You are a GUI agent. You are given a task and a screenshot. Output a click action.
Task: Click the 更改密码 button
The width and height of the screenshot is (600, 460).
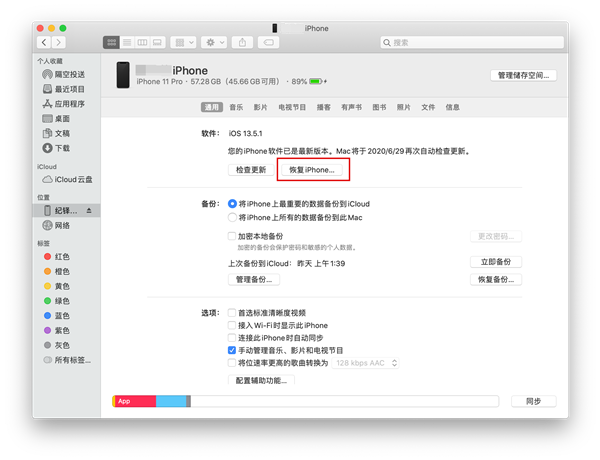pyautogui.click(x=496, y=236)
